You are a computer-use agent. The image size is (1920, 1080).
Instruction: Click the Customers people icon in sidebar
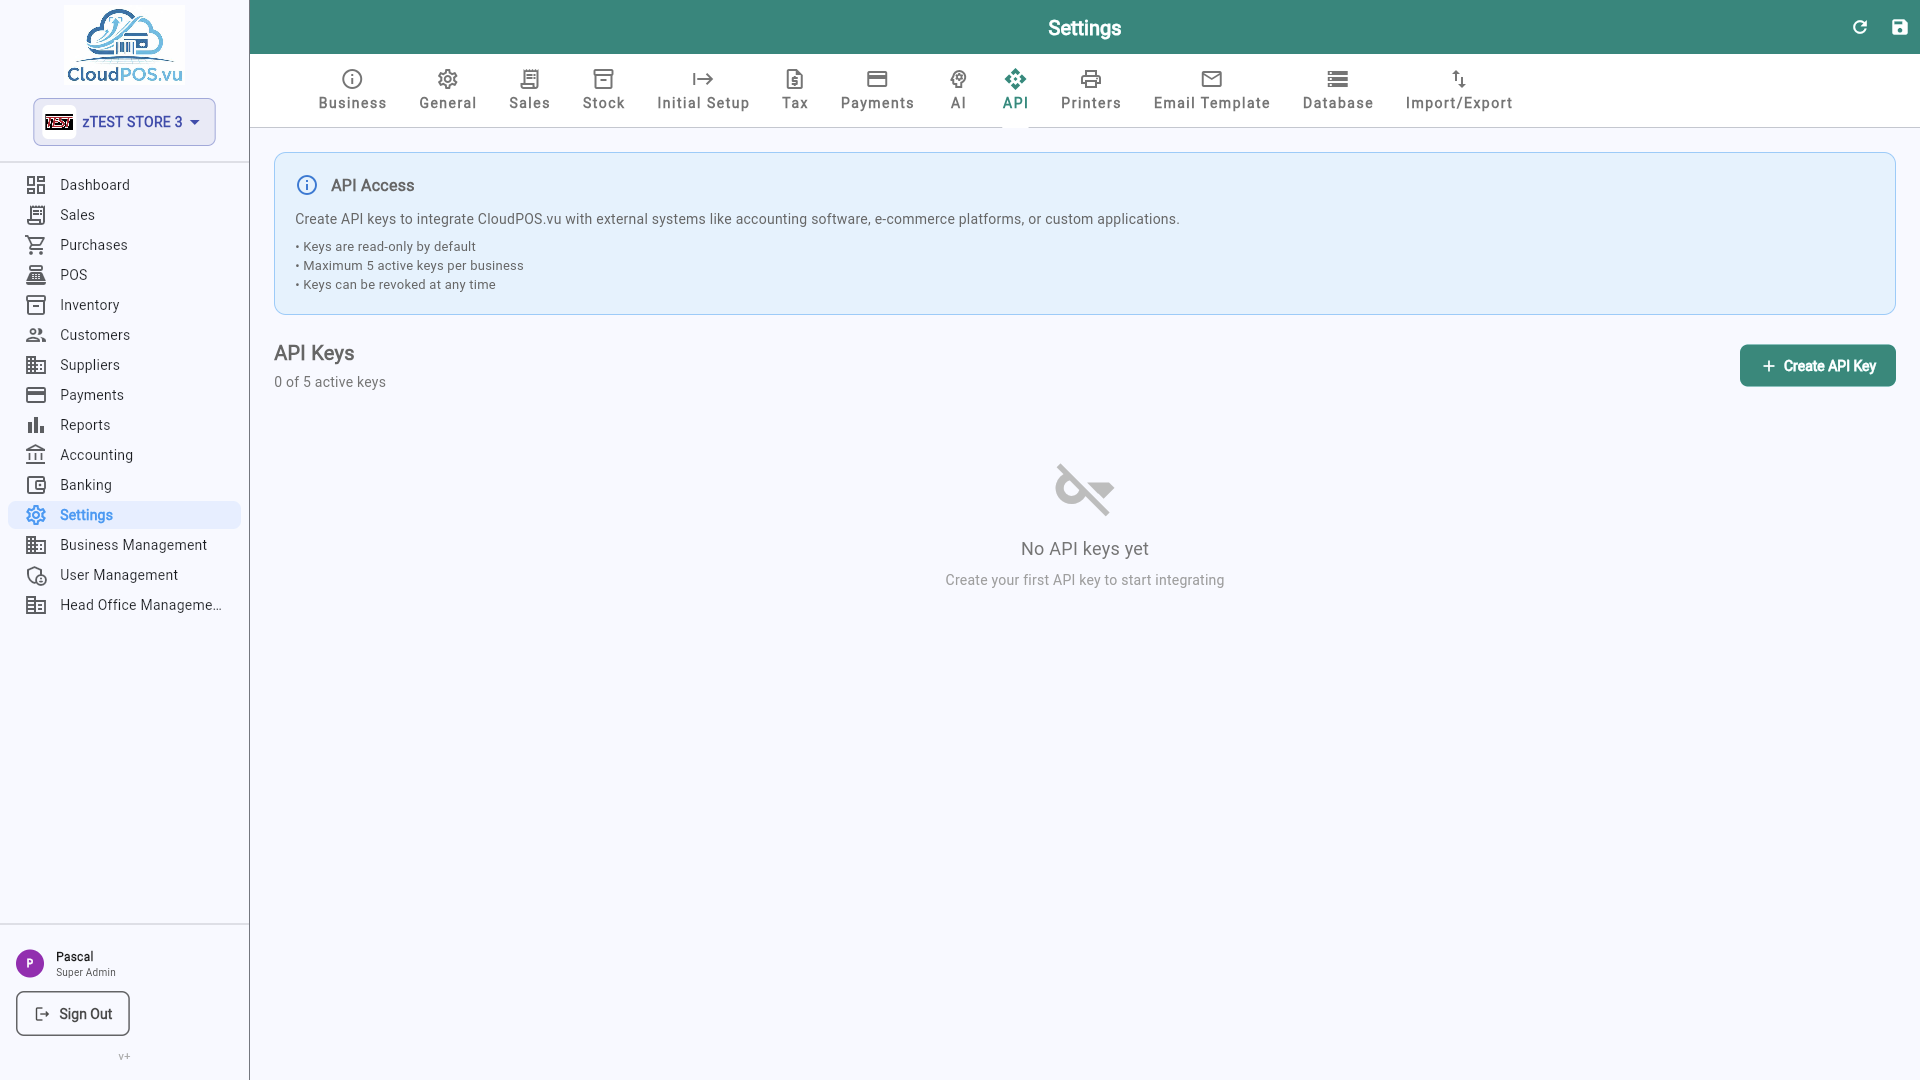point(36,335)
